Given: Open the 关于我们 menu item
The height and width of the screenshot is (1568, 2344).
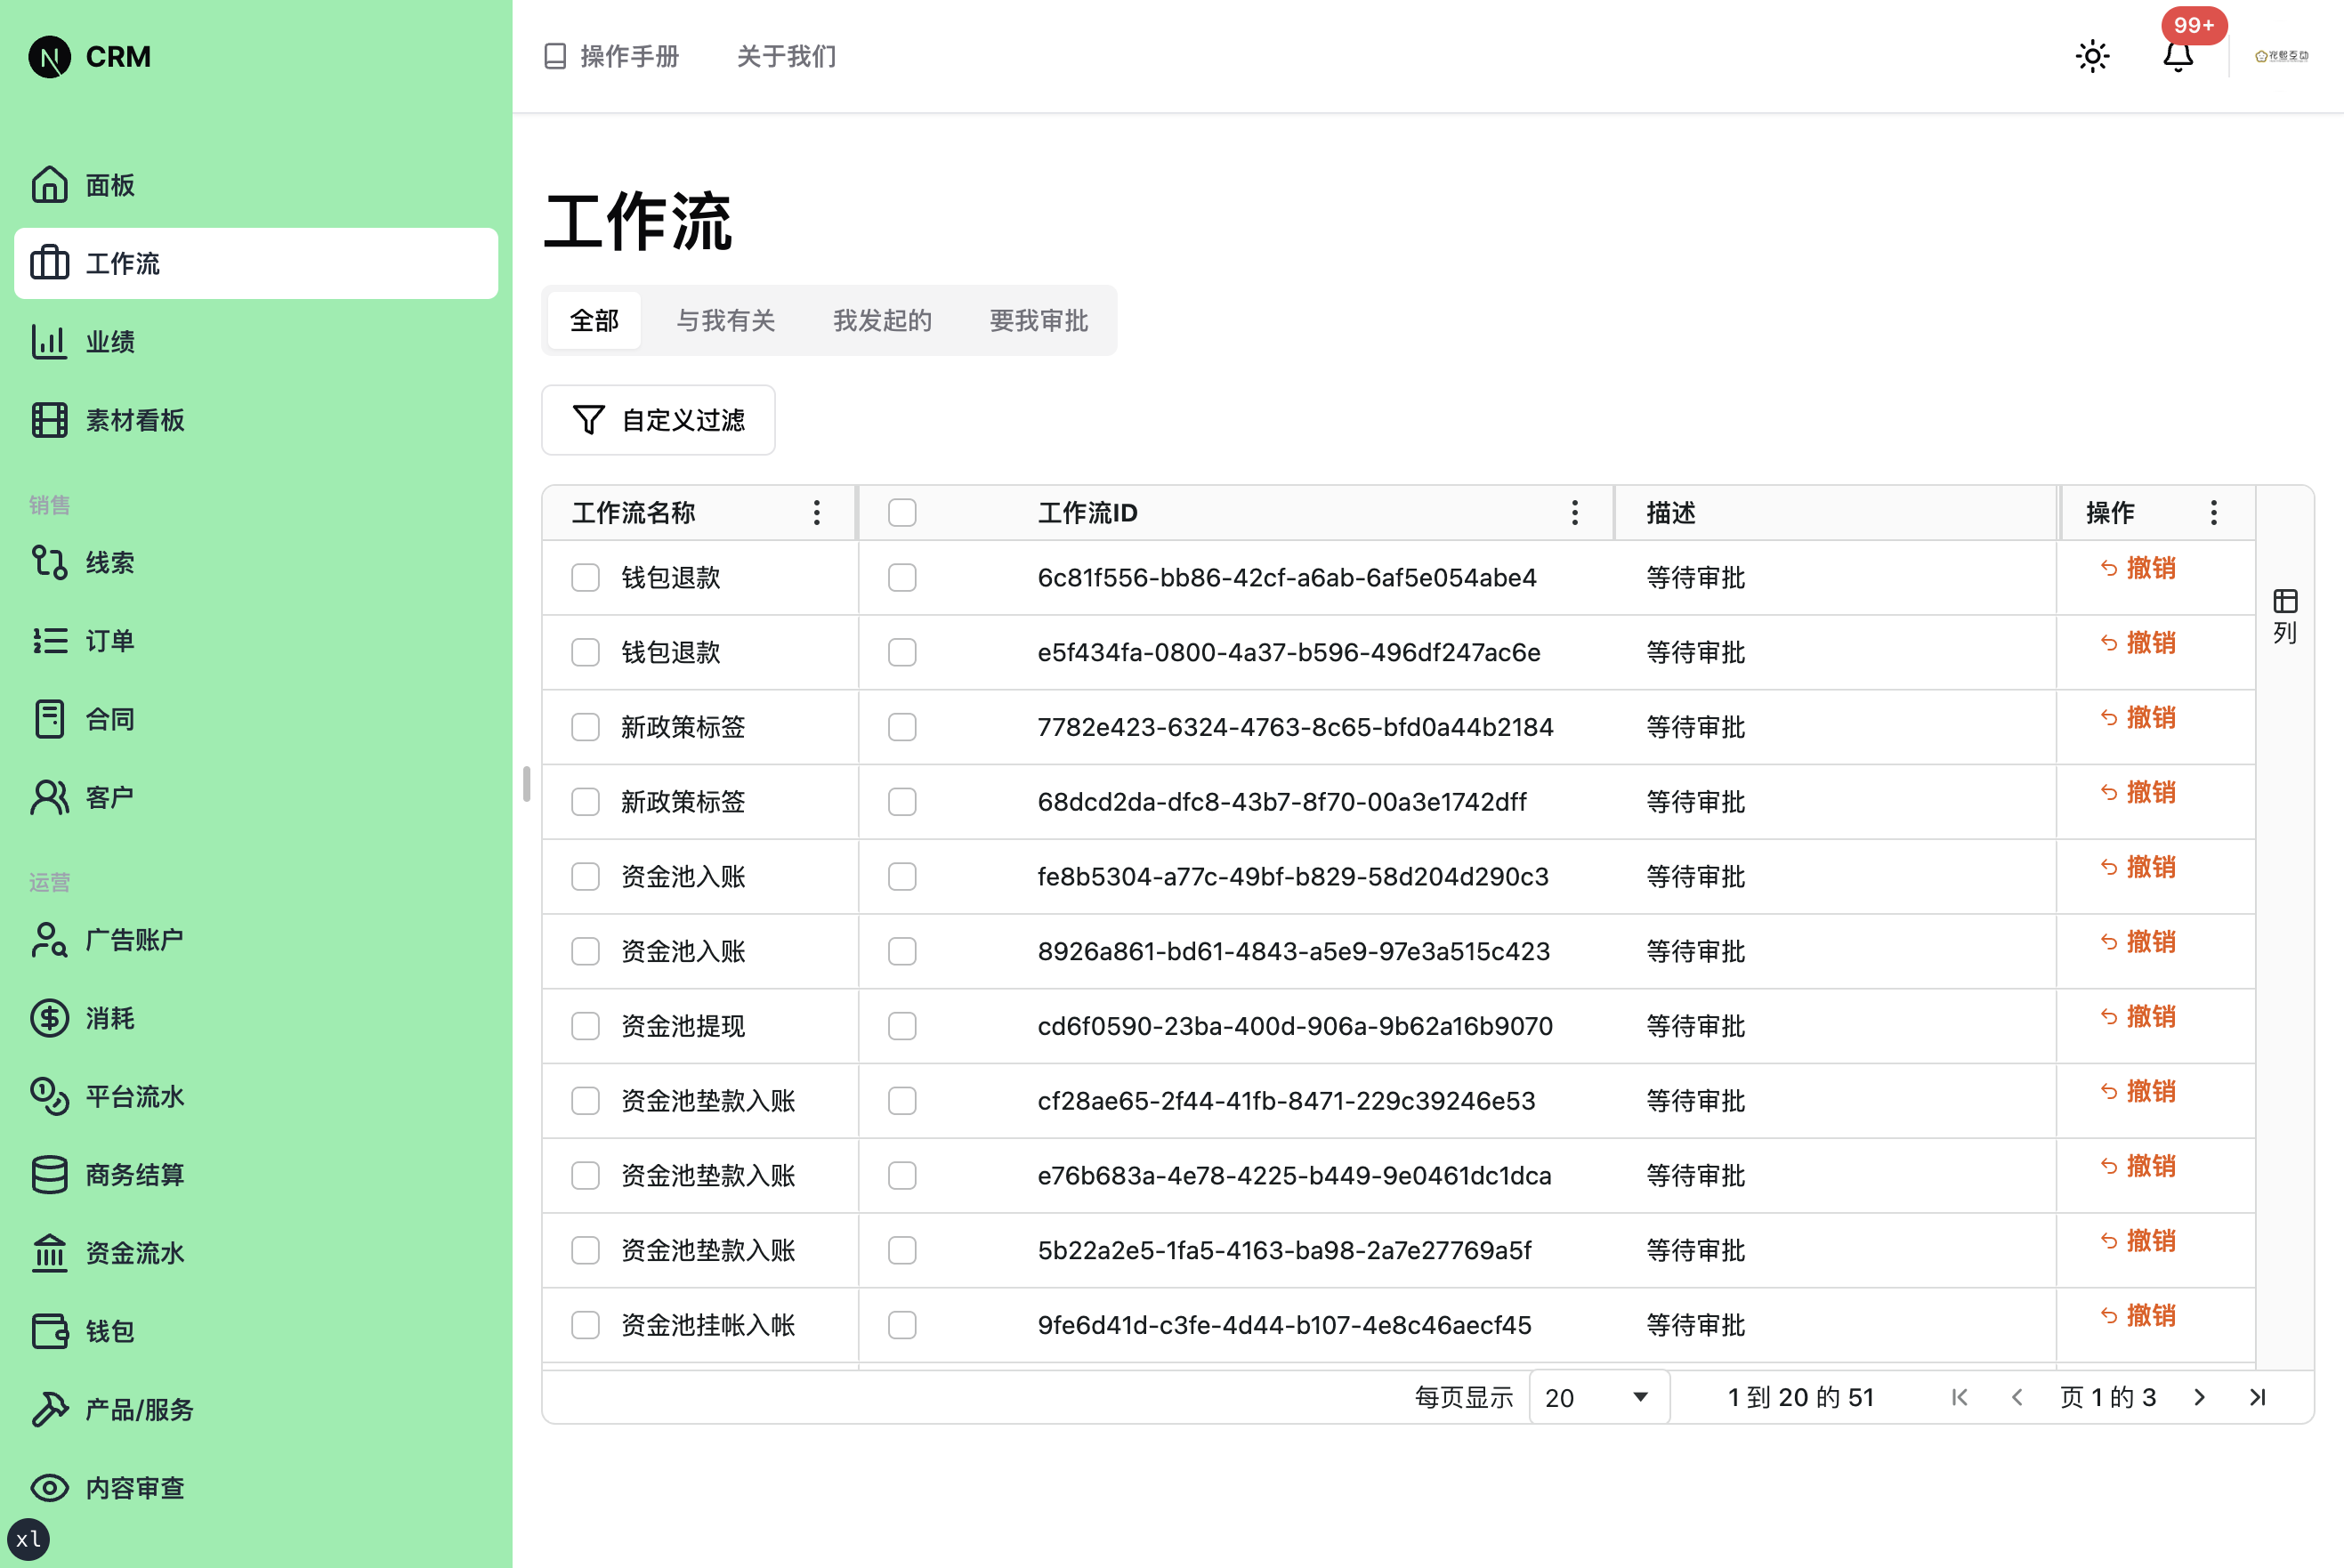Looking at the screenshot, I should click(x=786, y=57).
